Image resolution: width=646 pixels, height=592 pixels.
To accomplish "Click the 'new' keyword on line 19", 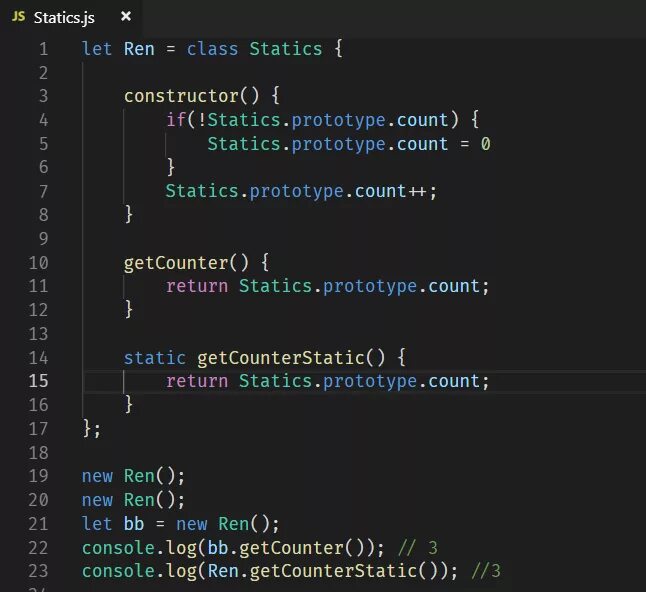I will pos(97,477).
